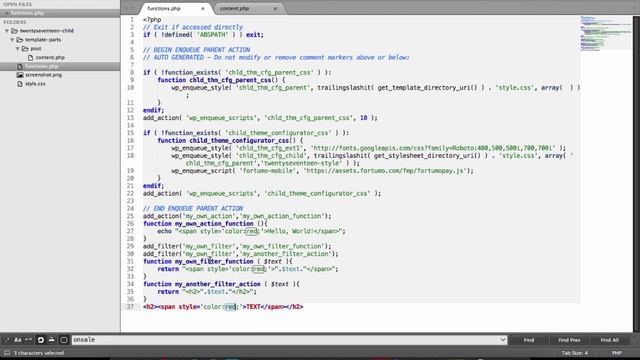Image resolution: width=640 pixels, height=360 pixels.
Task: Click '3 characters selected' status text
Action: pos(39,353)
